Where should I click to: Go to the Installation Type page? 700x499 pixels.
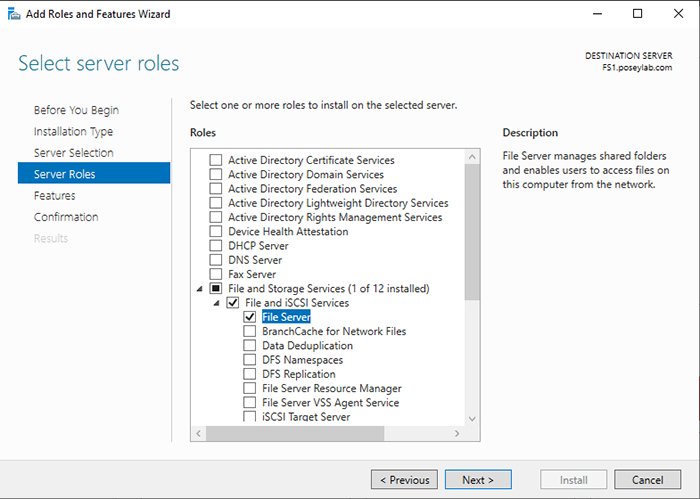73,132
